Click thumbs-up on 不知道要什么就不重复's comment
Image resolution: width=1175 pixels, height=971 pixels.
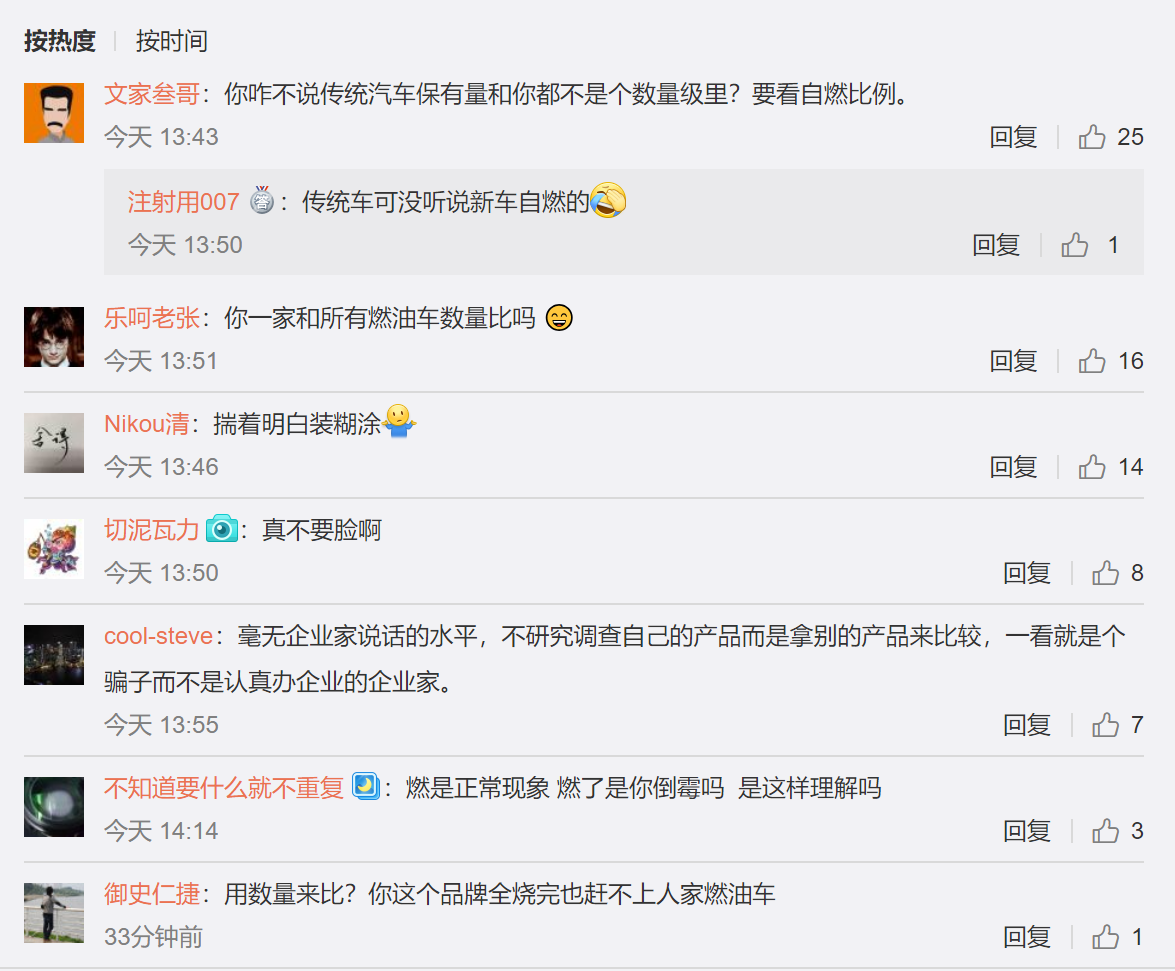(x=1105, y=831)
